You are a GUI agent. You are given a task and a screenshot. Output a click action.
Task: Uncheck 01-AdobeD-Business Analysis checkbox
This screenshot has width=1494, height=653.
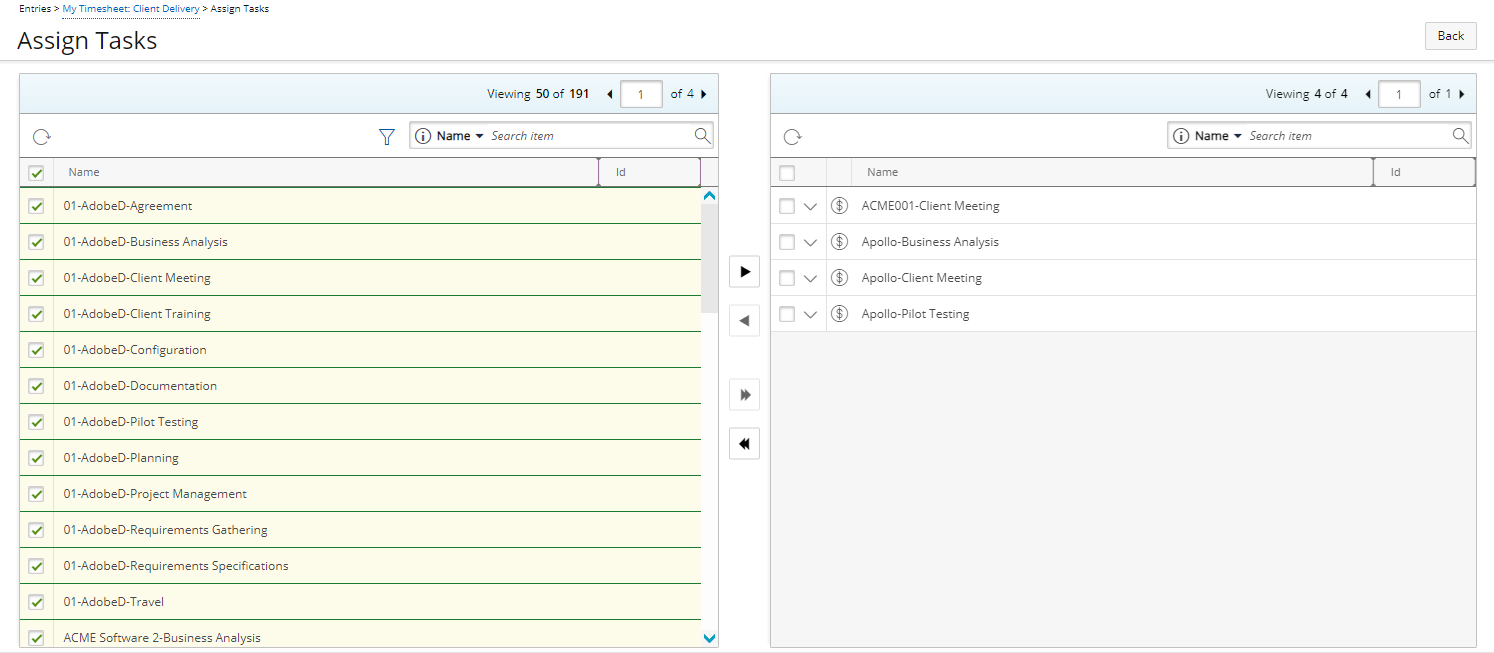coord(37,242)
